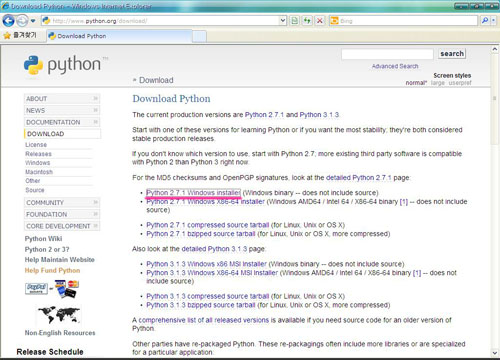Select the large screen style
Viewport: 500px width, 360px height.
pos(438,83)
